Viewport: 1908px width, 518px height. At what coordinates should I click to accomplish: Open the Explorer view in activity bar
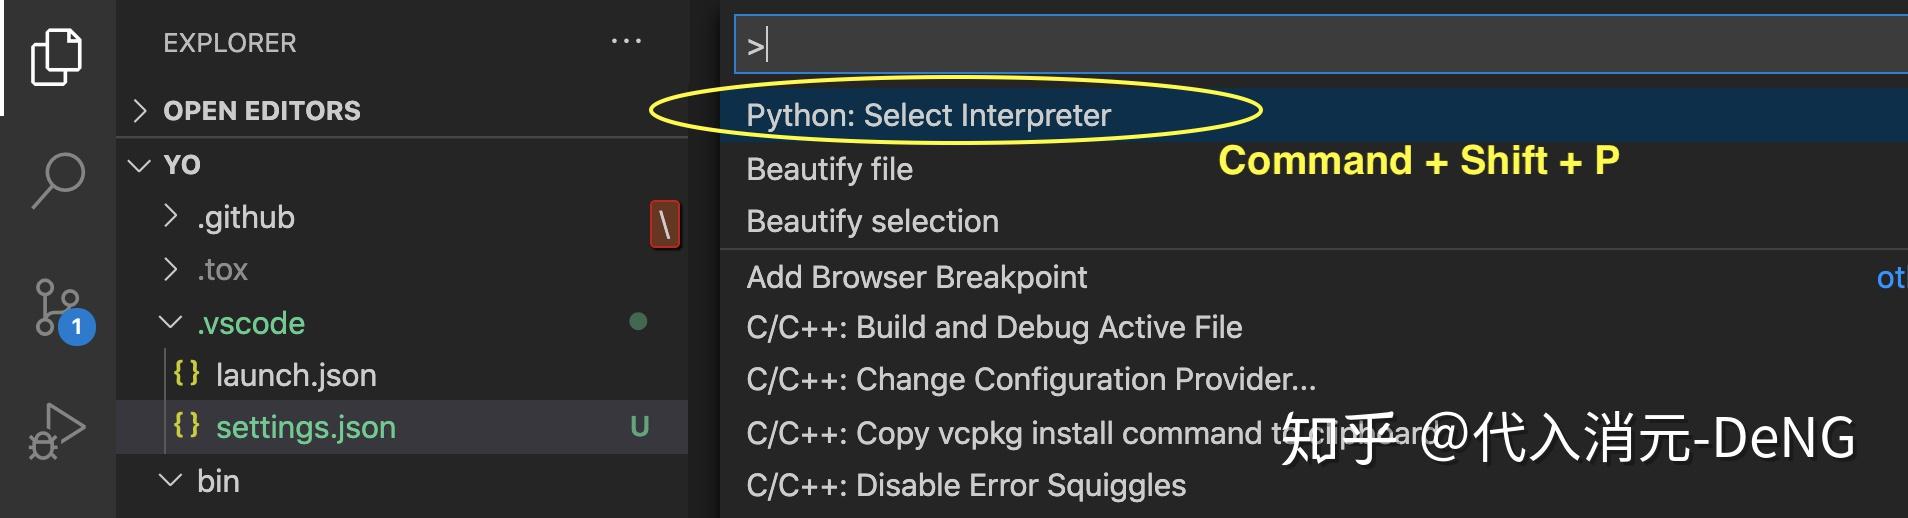[x=57, y=57]
